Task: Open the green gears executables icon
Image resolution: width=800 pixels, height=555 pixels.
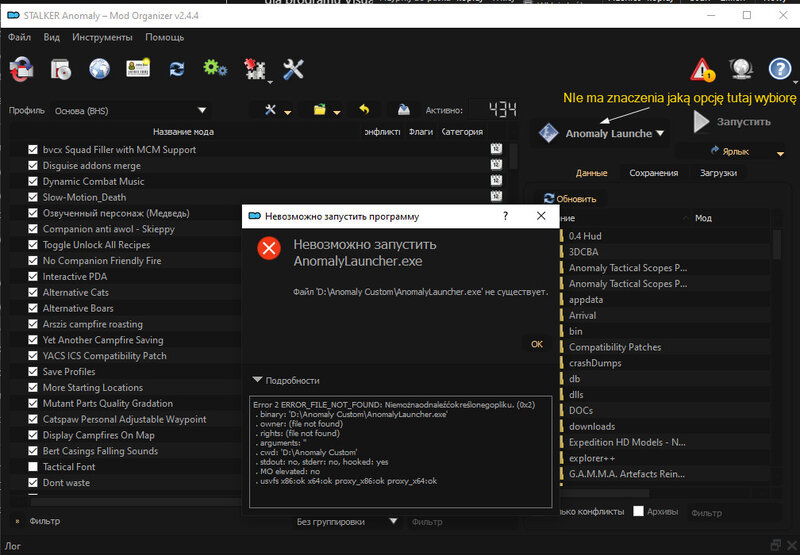Action: tap(215, 70)
